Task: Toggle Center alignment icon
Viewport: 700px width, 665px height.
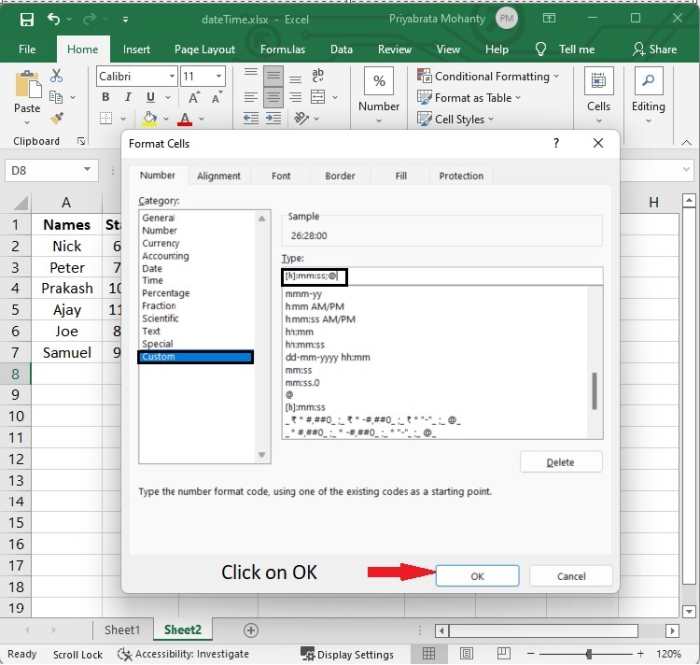Action: (273, 97)
